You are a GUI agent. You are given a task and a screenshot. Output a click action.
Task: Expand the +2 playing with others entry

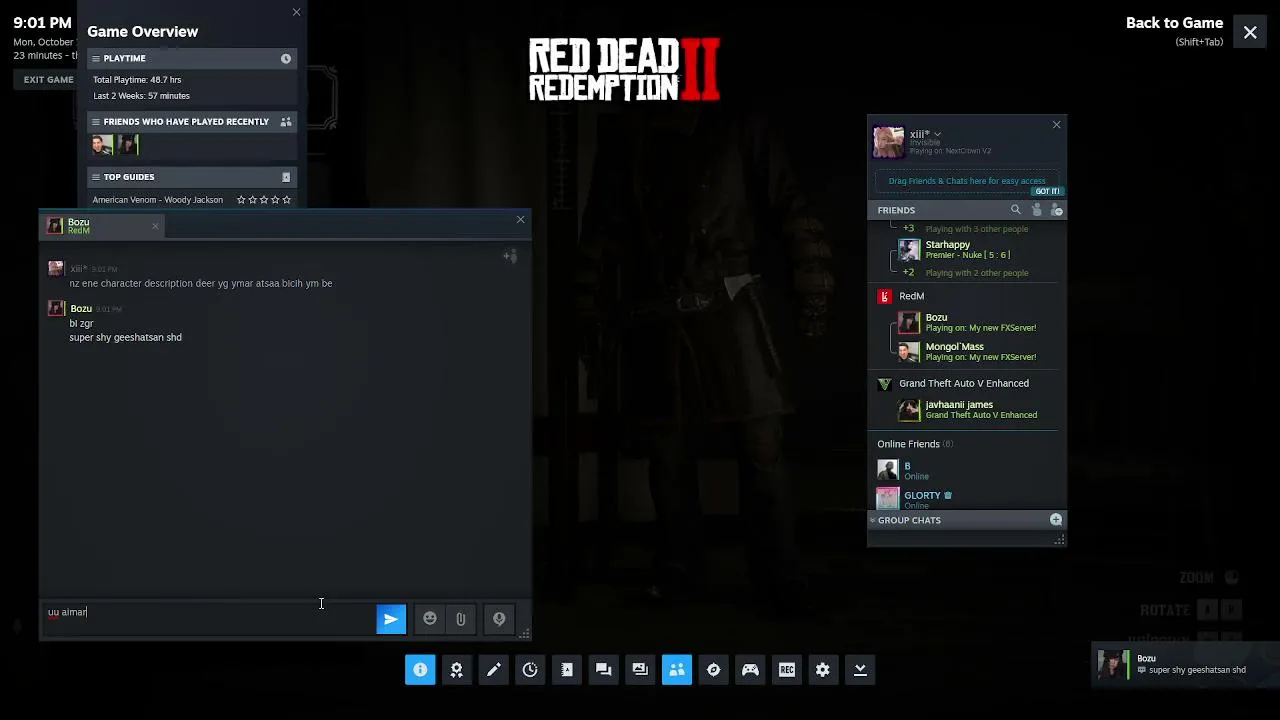908,273
